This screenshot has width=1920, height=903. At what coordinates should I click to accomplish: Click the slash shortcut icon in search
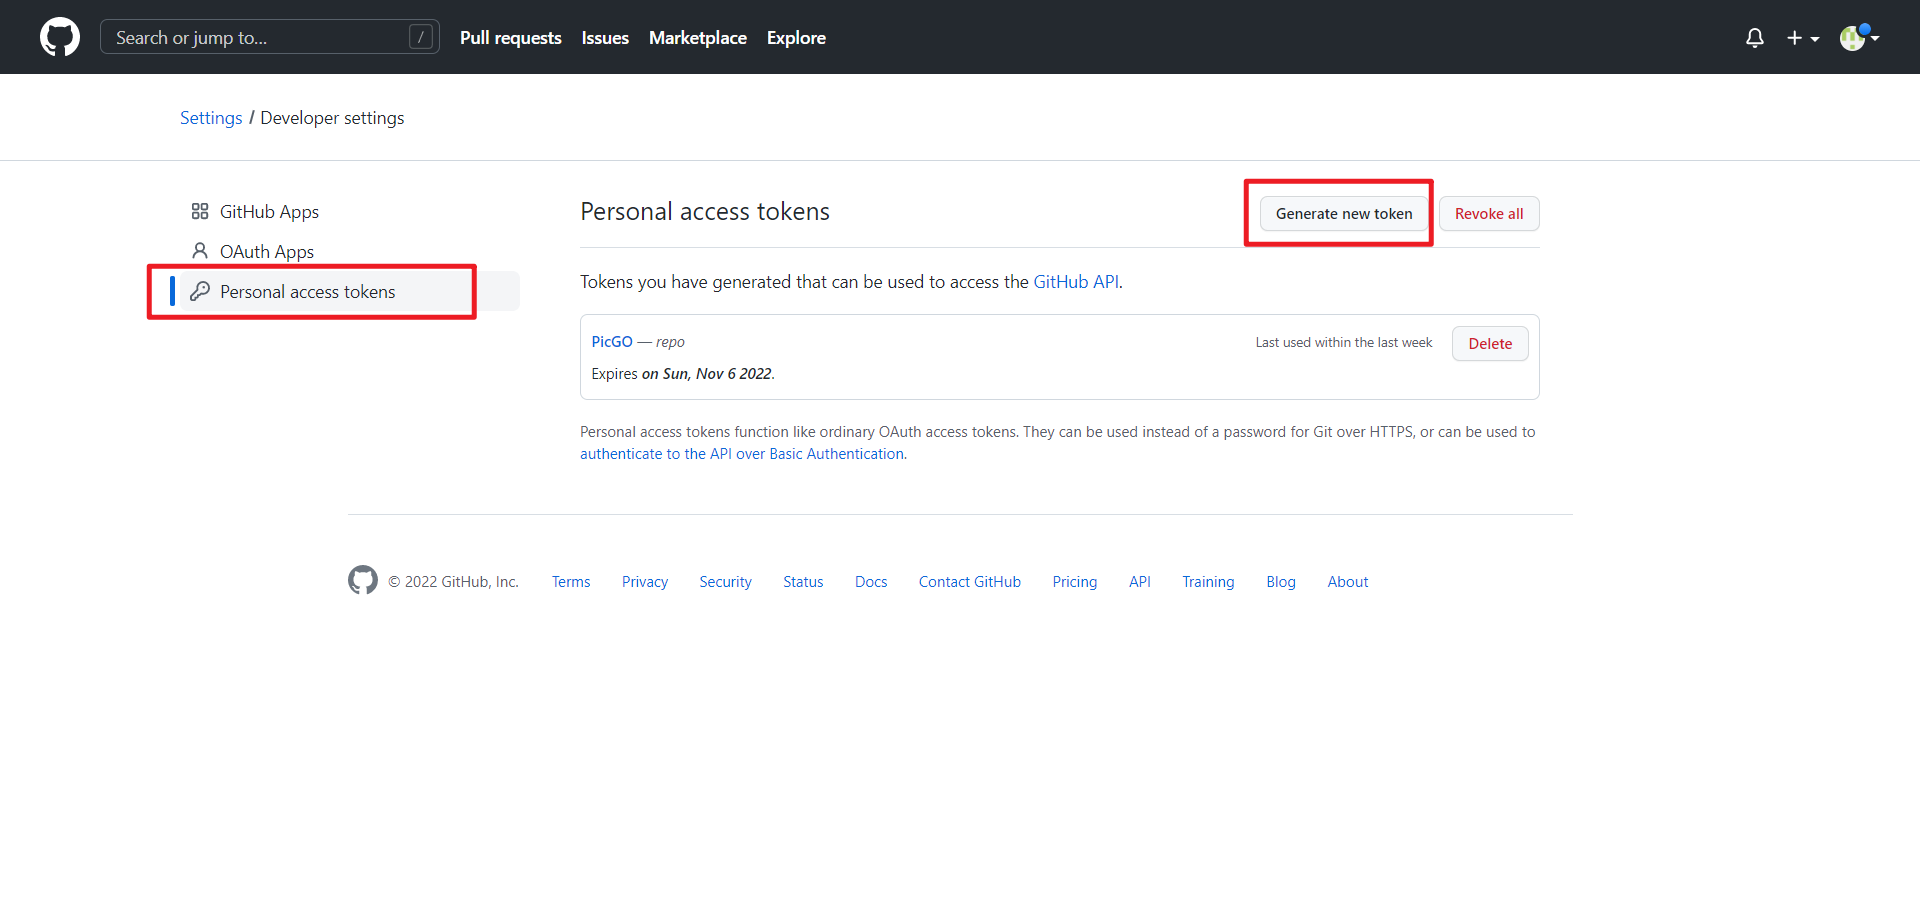coord(421,37)
